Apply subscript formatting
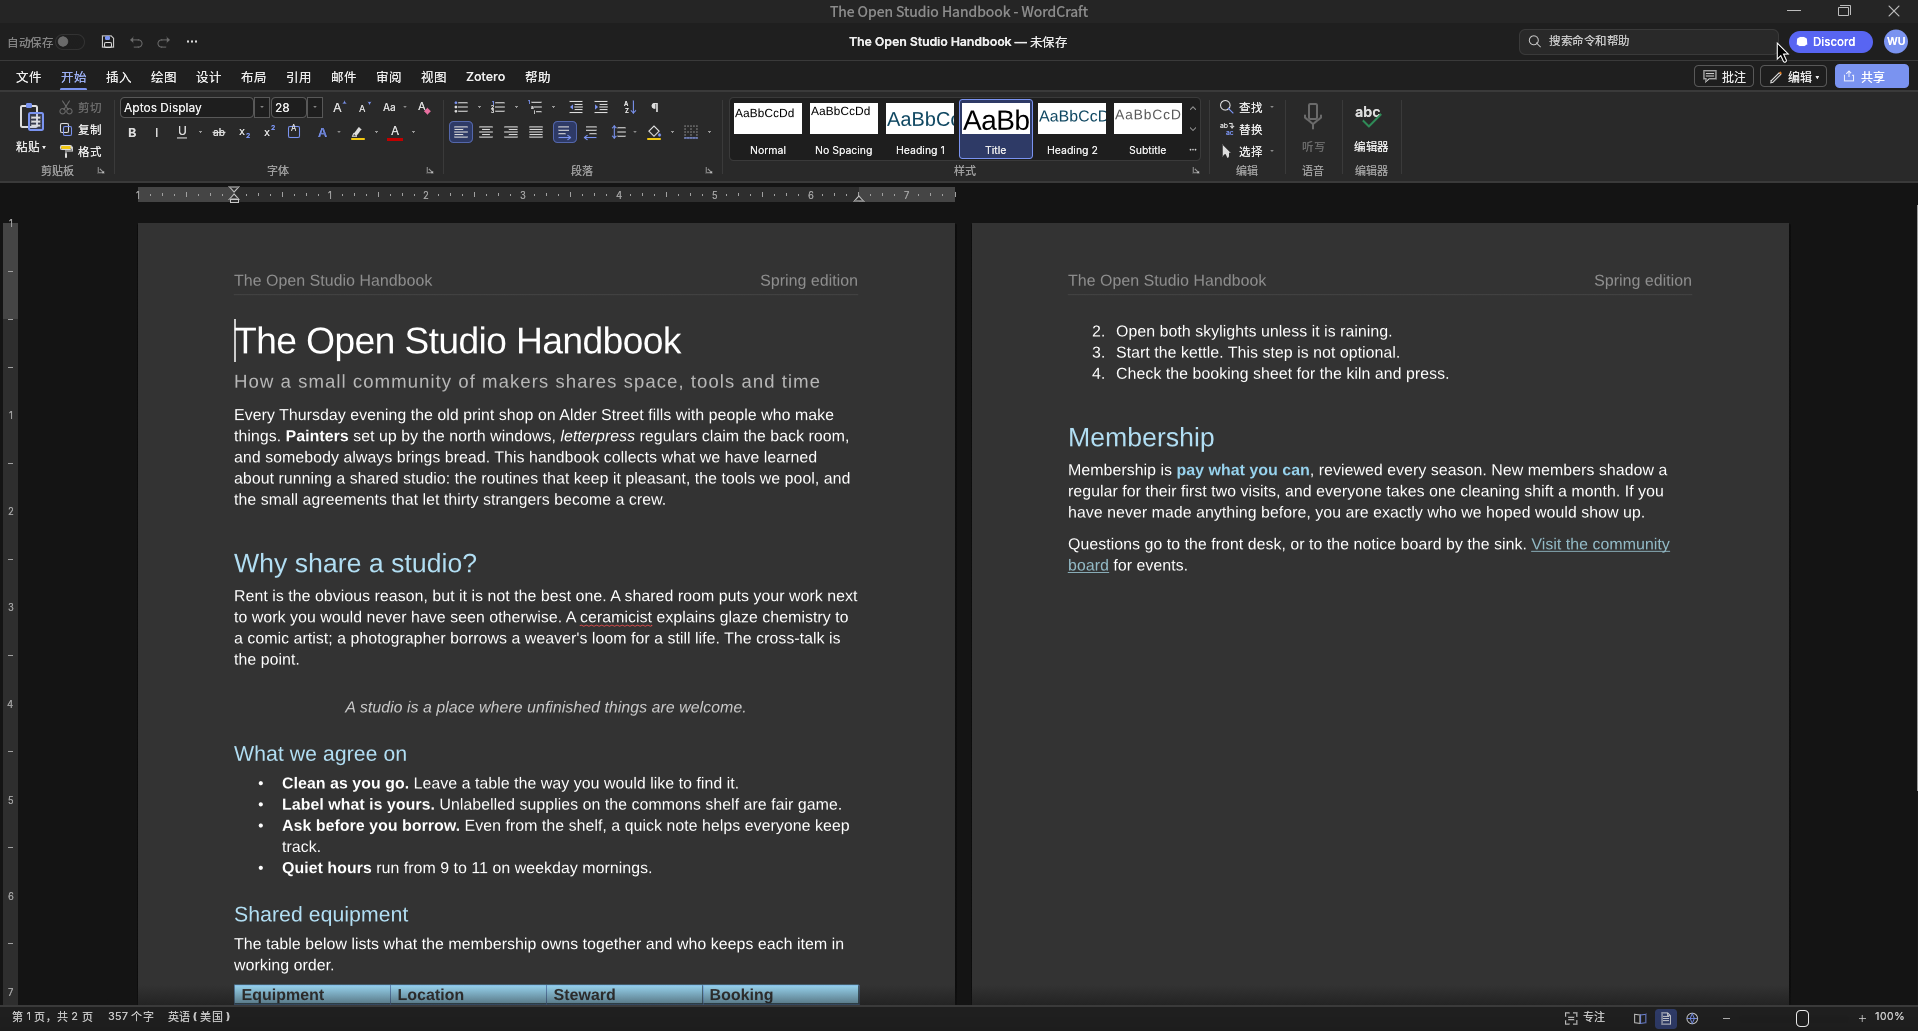1918x1031 pixels. click(x=244, y=132)
